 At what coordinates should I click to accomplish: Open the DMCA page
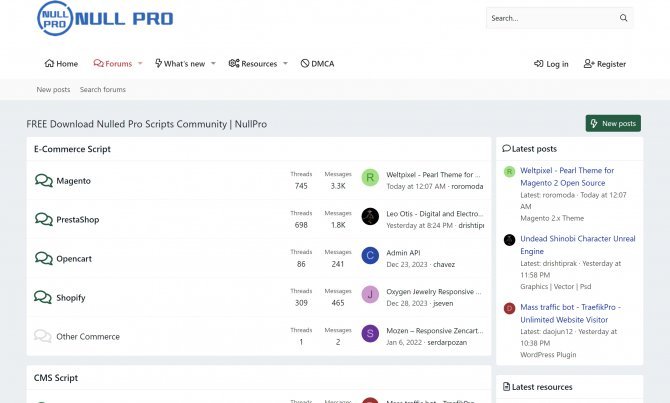coord(317,64)
